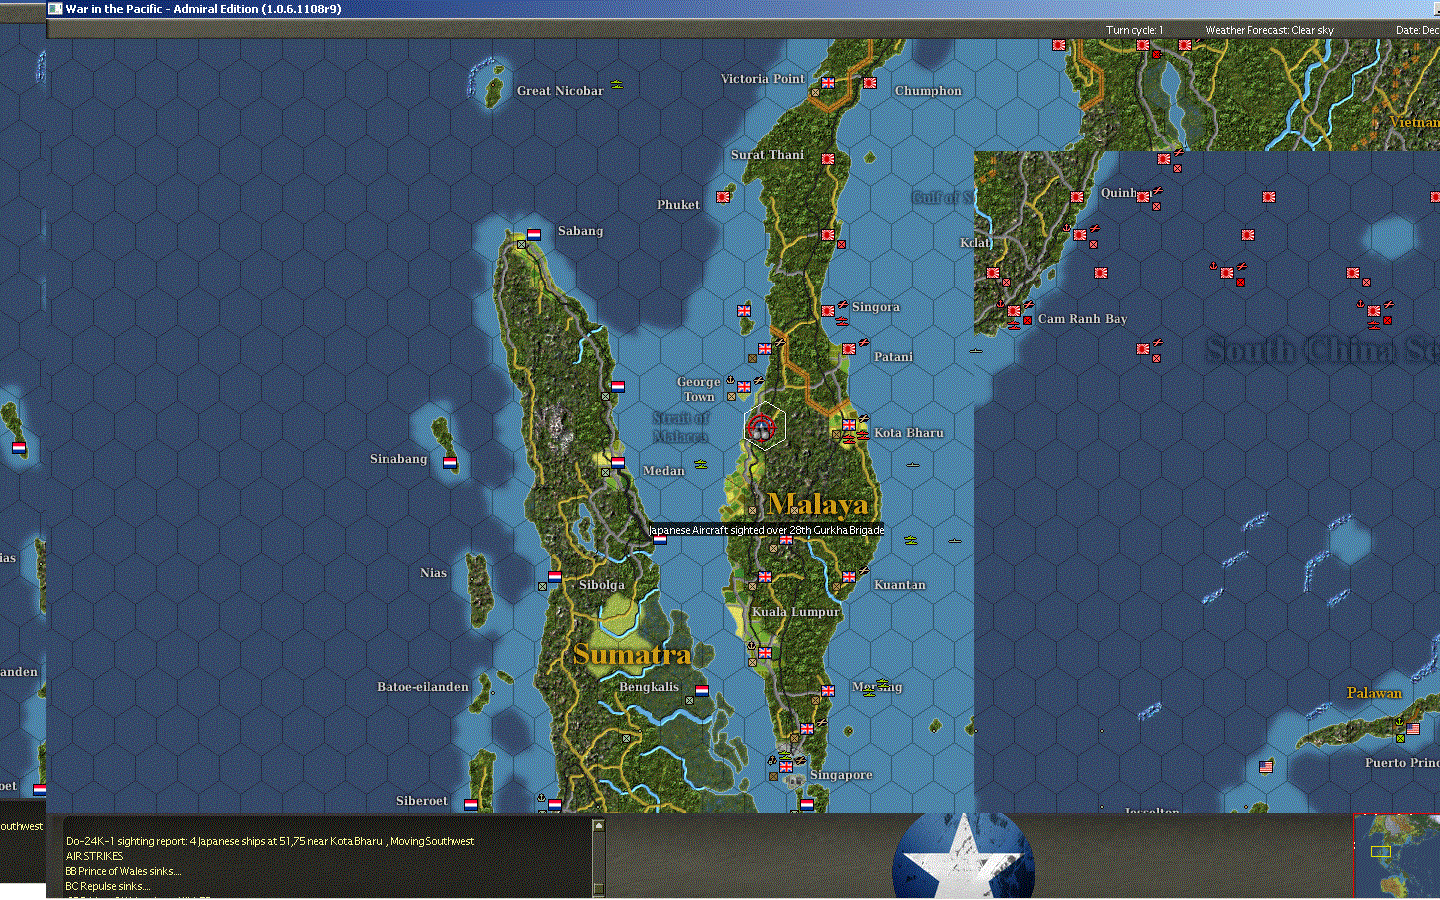This screenshot has height=900, width=1440.
Task: Click the Palawan island label
Action: click(x=1374, y=693)
